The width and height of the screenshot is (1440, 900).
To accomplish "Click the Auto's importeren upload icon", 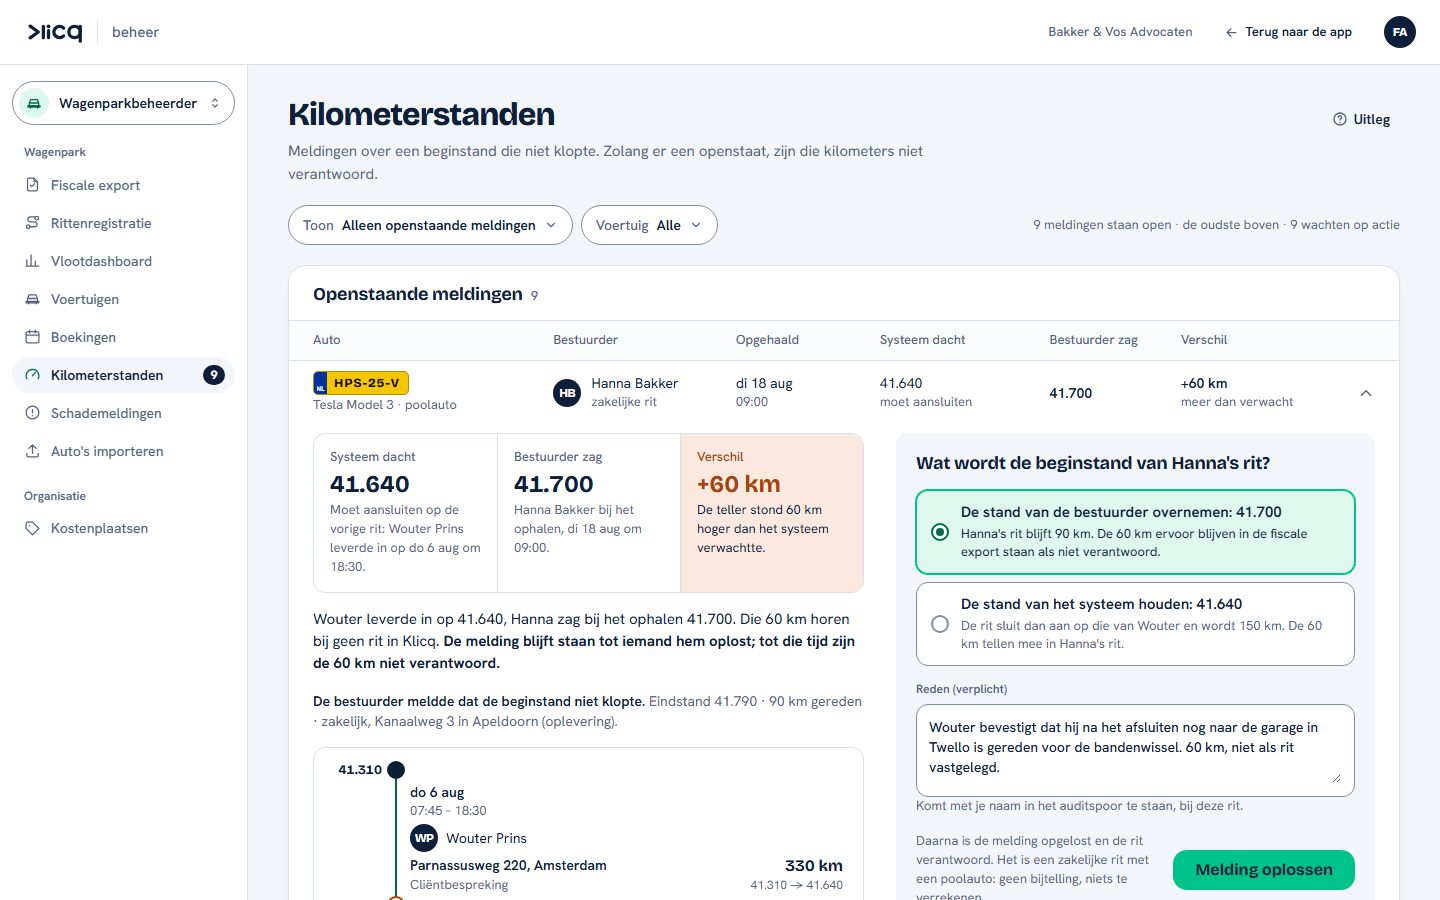I will (x=32, y=451).
